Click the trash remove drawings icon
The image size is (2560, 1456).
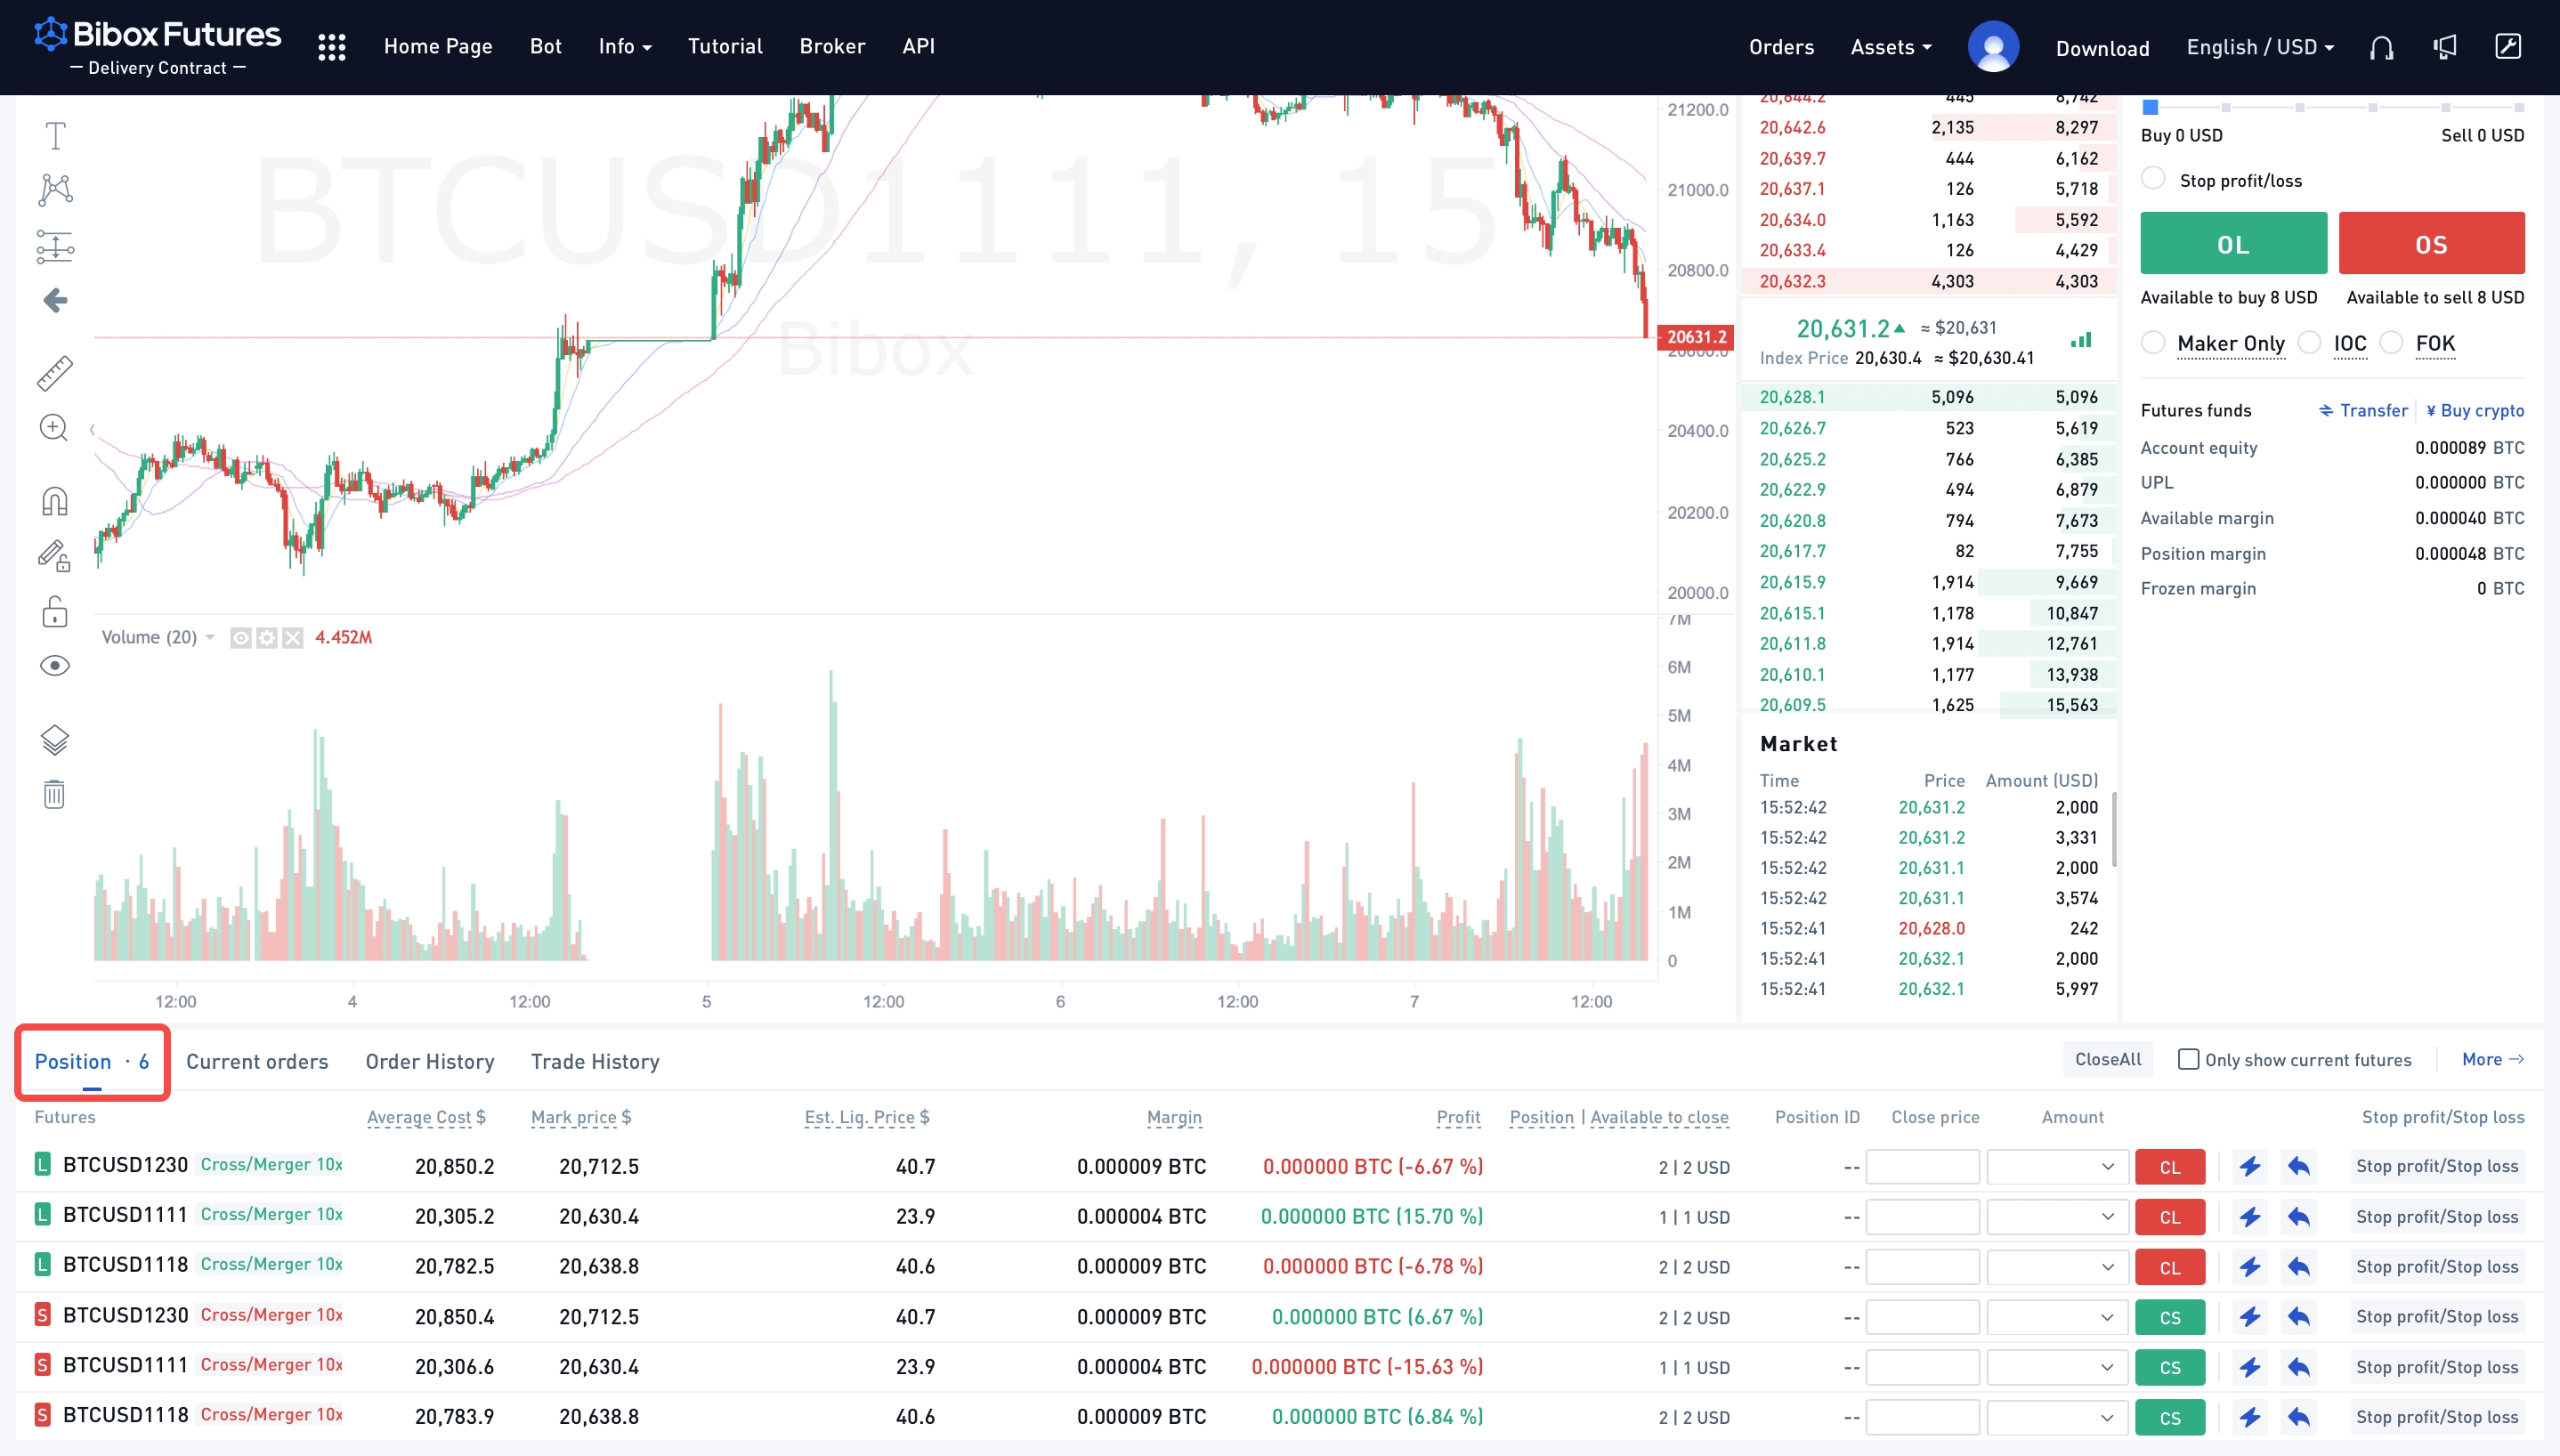click(55, 795)
